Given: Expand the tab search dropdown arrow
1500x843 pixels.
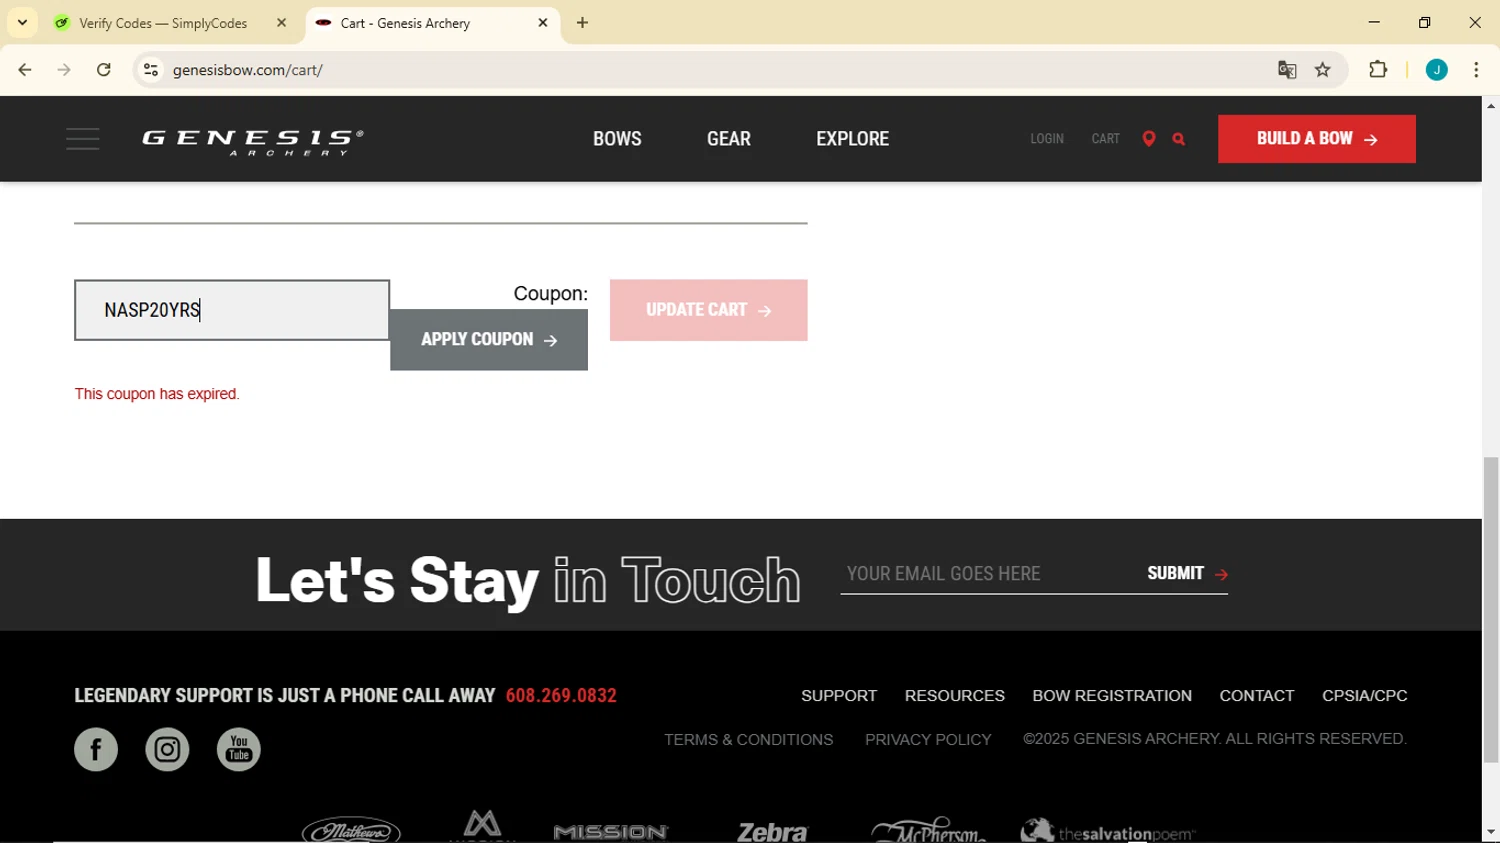Looking at the screenshot, I should point(22,23).
